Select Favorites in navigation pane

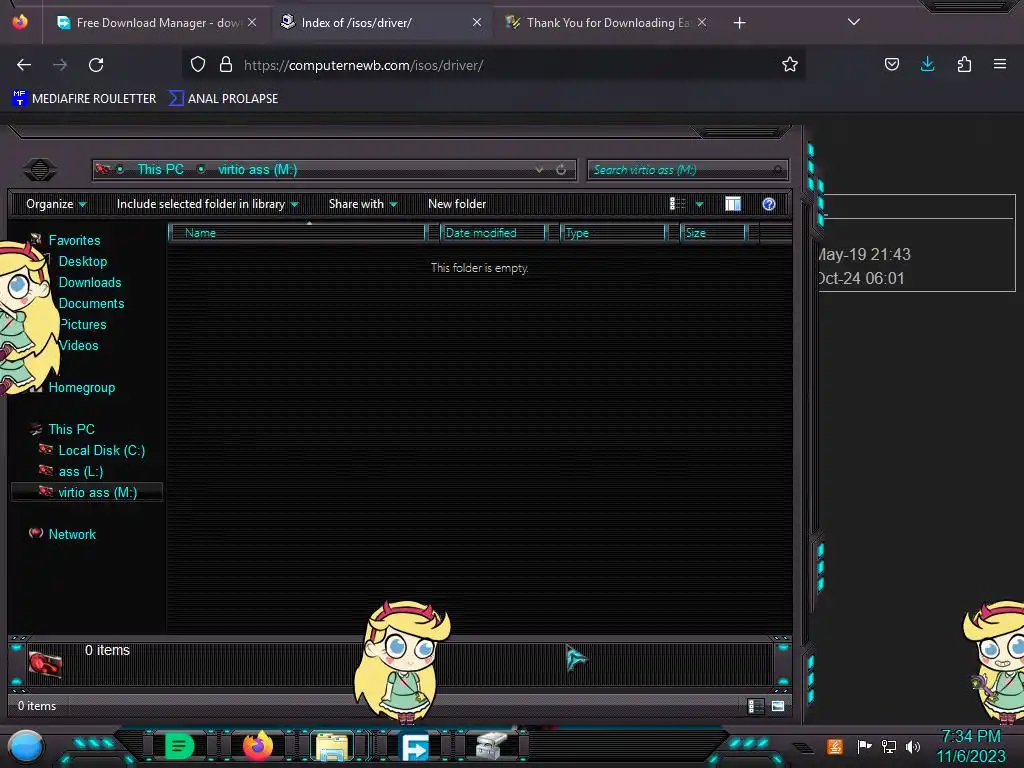(x=74, y=240)
